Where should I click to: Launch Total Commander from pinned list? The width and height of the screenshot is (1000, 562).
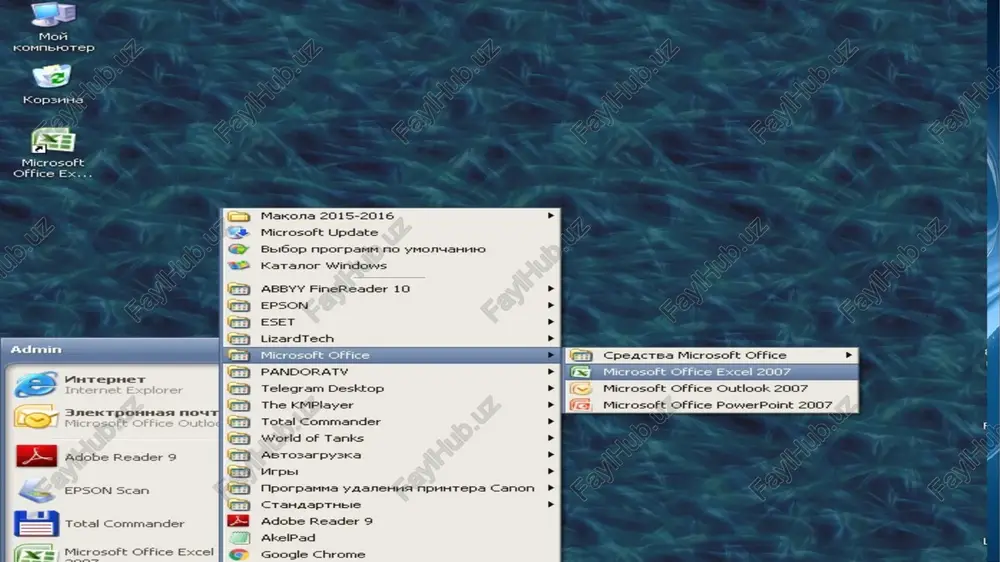click(115, 523)
